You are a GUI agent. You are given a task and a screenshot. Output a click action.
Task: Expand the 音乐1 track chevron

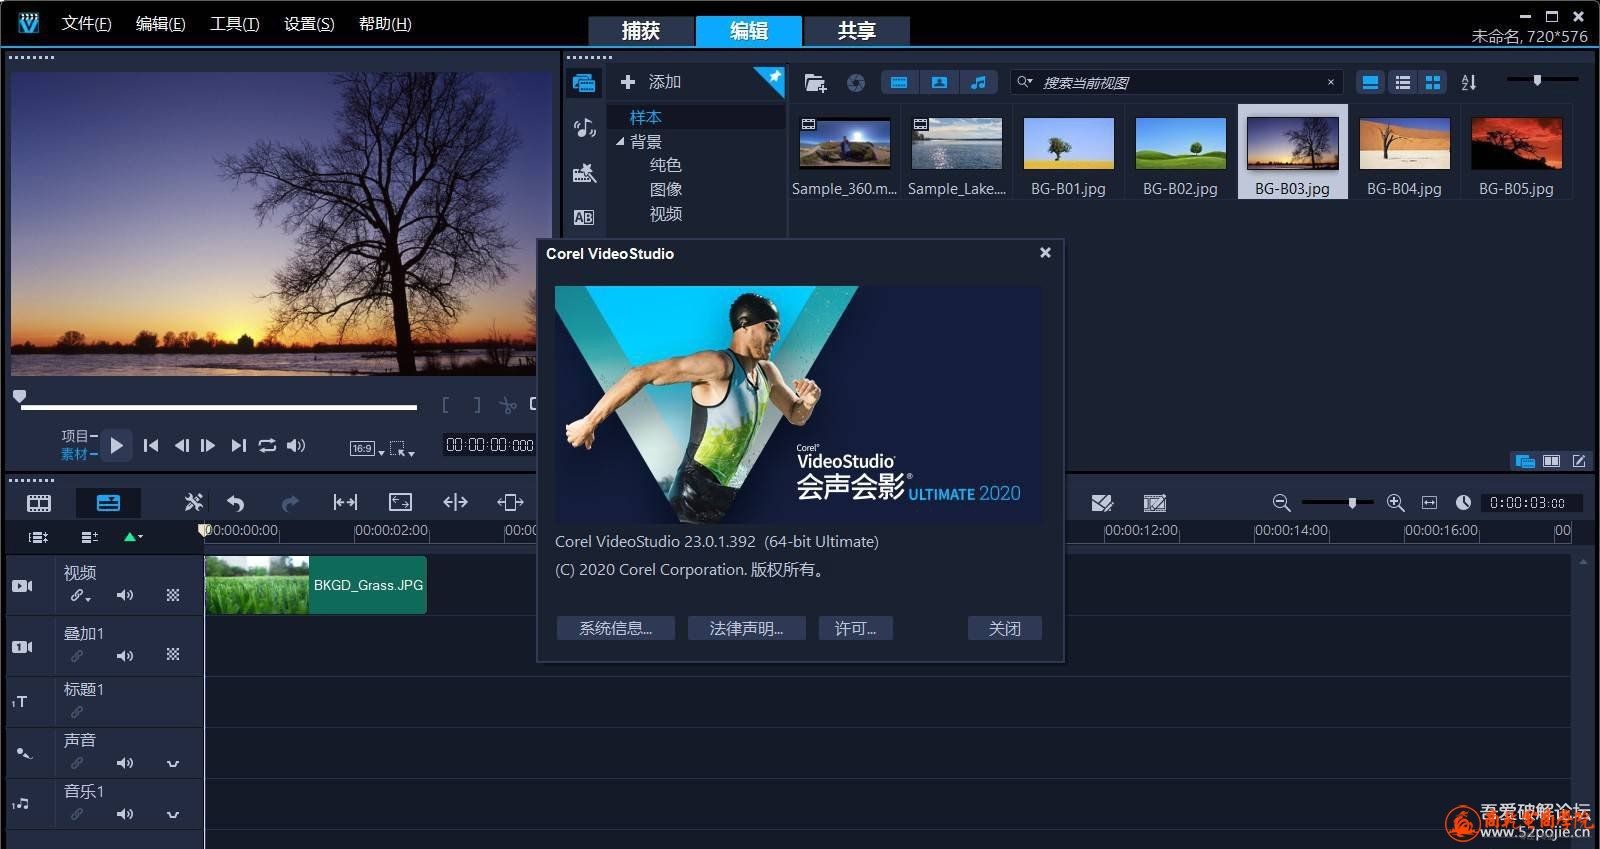pos(173,814)
